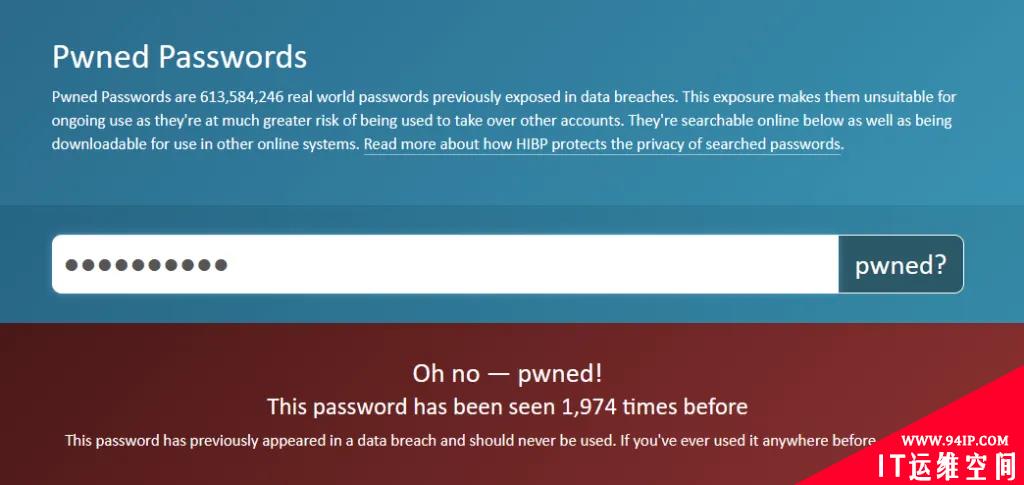This screenshot has height=485, width=1024.
Task: Open the "Read more about how HIBP protects" link
Action: click(602, 144)
